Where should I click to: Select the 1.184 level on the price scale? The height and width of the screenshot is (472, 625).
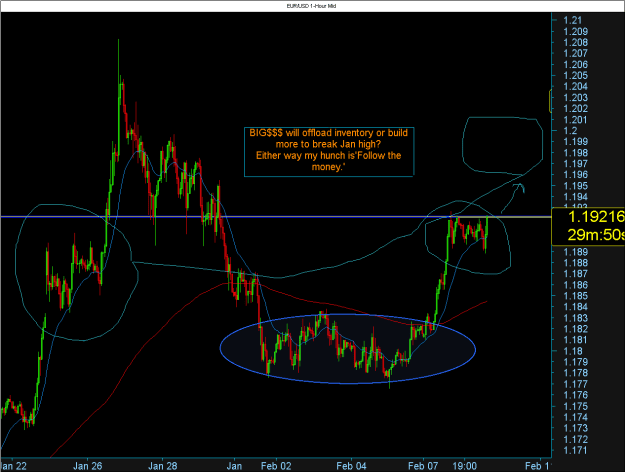click(575, 307)
